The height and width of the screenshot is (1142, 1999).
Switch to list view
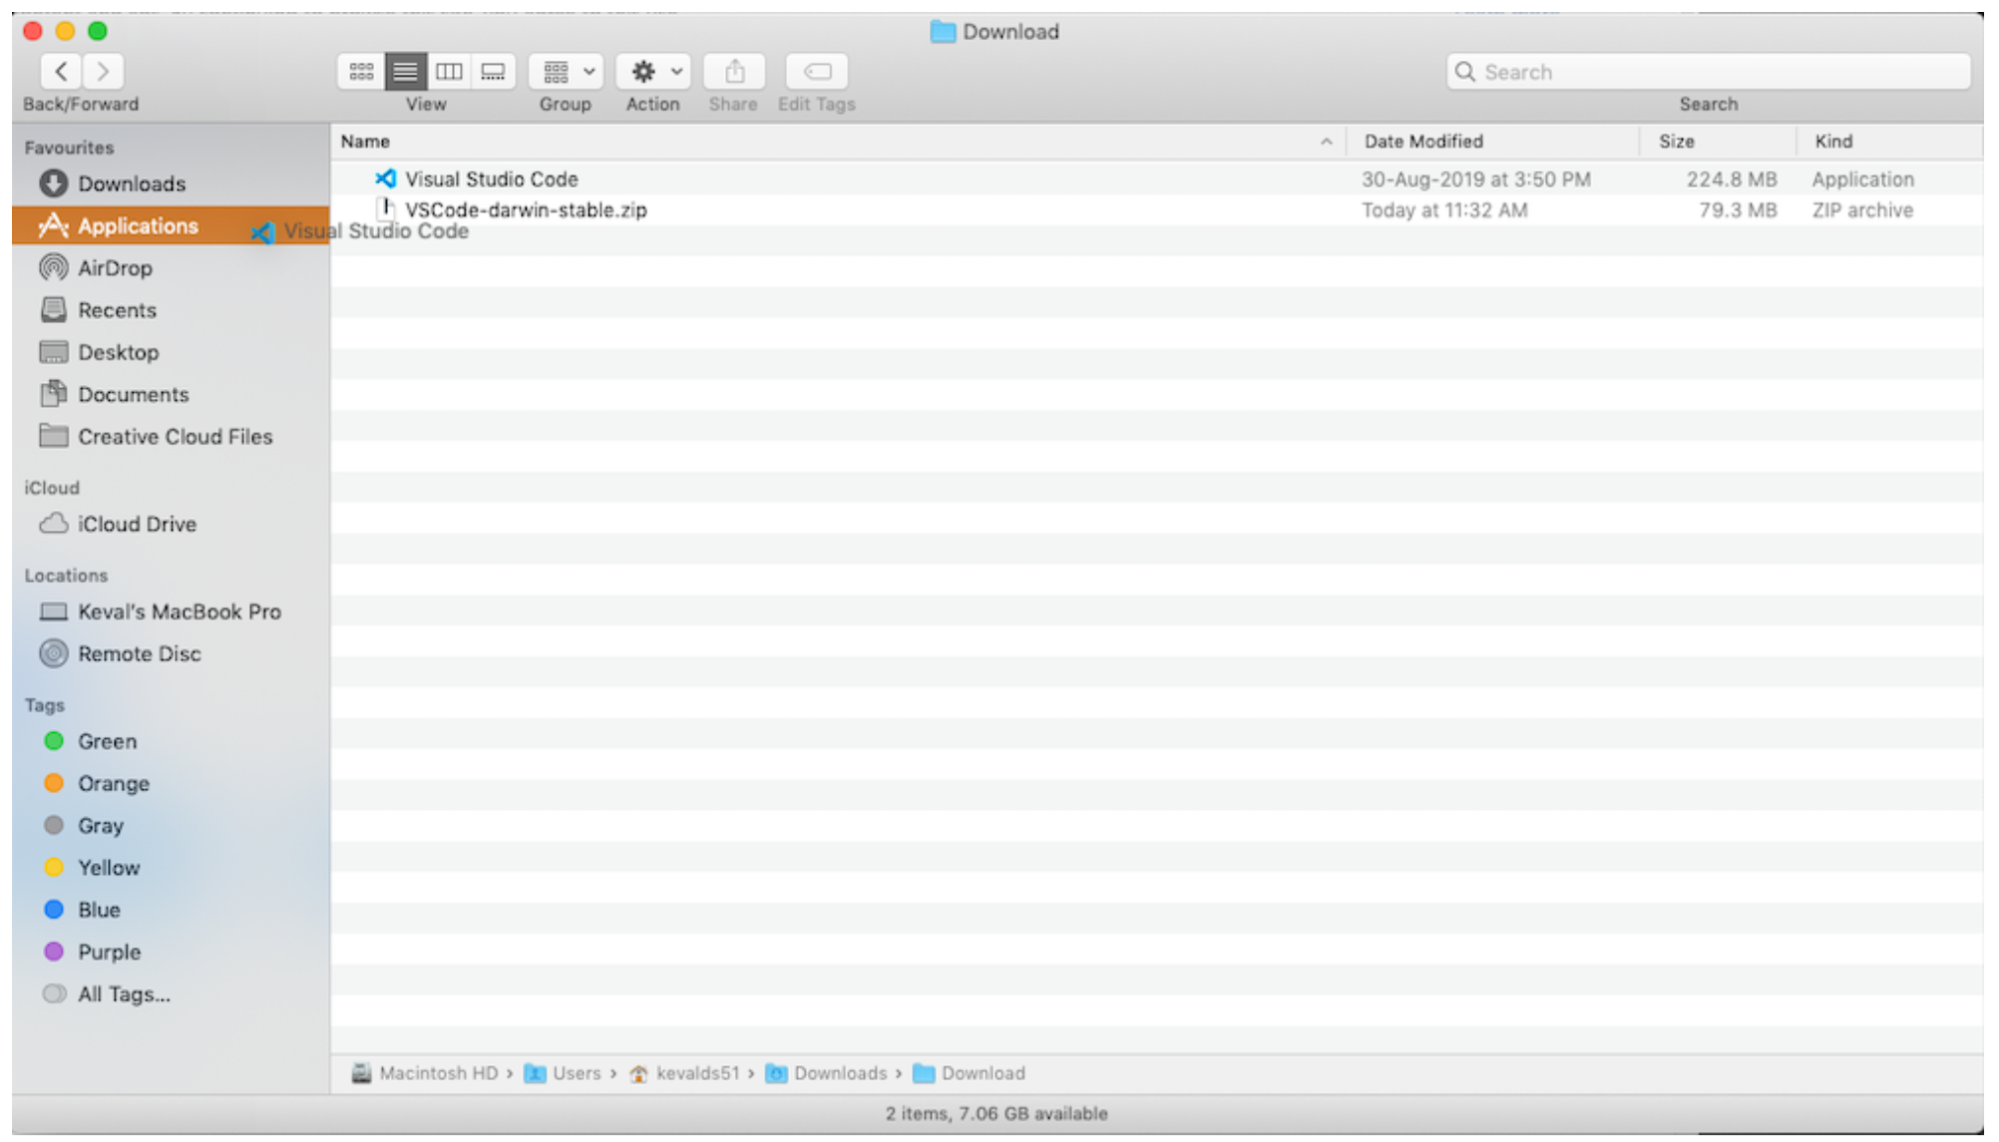pyautogui.click(x=405, y=71)
